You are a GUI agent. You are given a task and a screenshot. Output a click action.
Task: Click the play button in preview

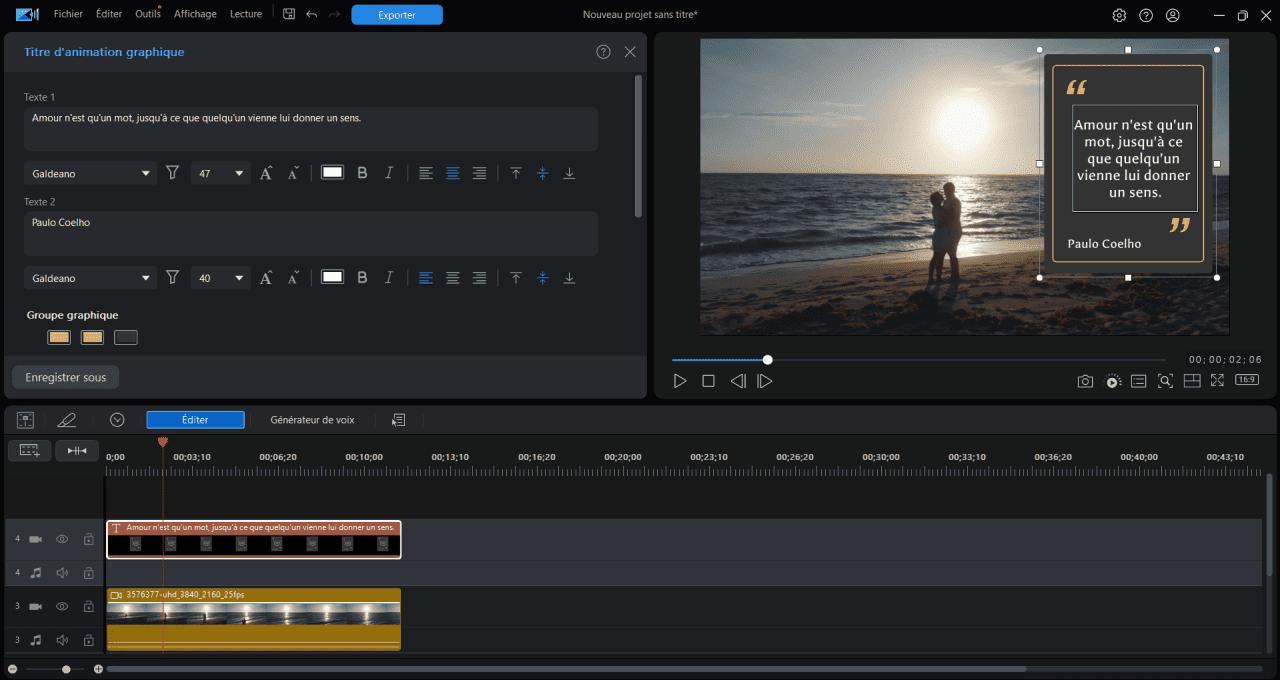pyautogui.click(x=680, y=381)
